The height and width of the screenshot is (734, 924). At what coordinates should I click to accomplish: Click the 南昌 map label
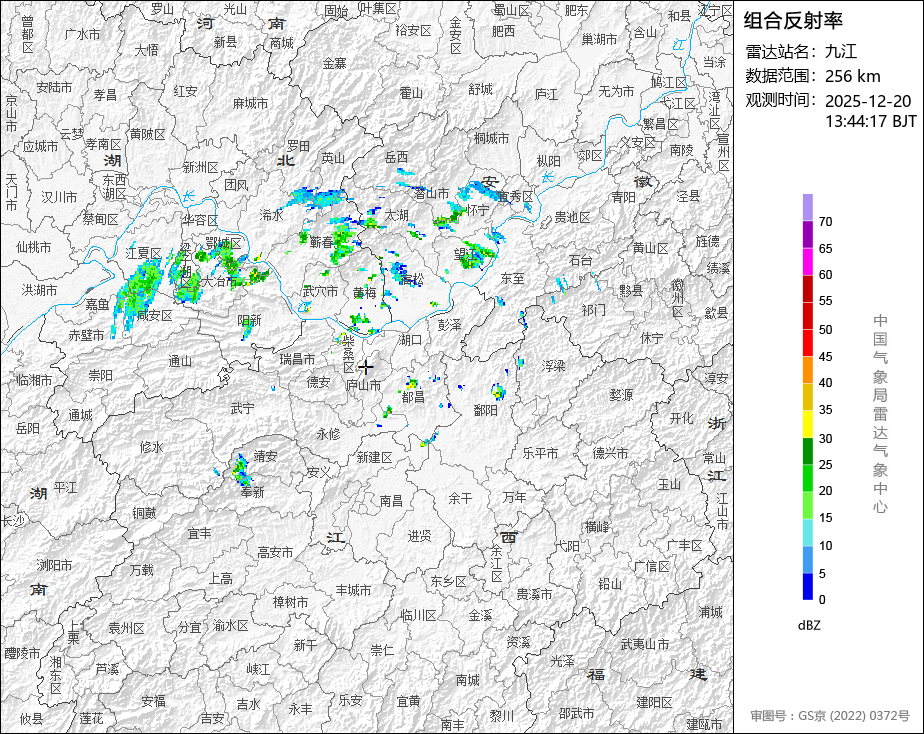pos(391,501)
